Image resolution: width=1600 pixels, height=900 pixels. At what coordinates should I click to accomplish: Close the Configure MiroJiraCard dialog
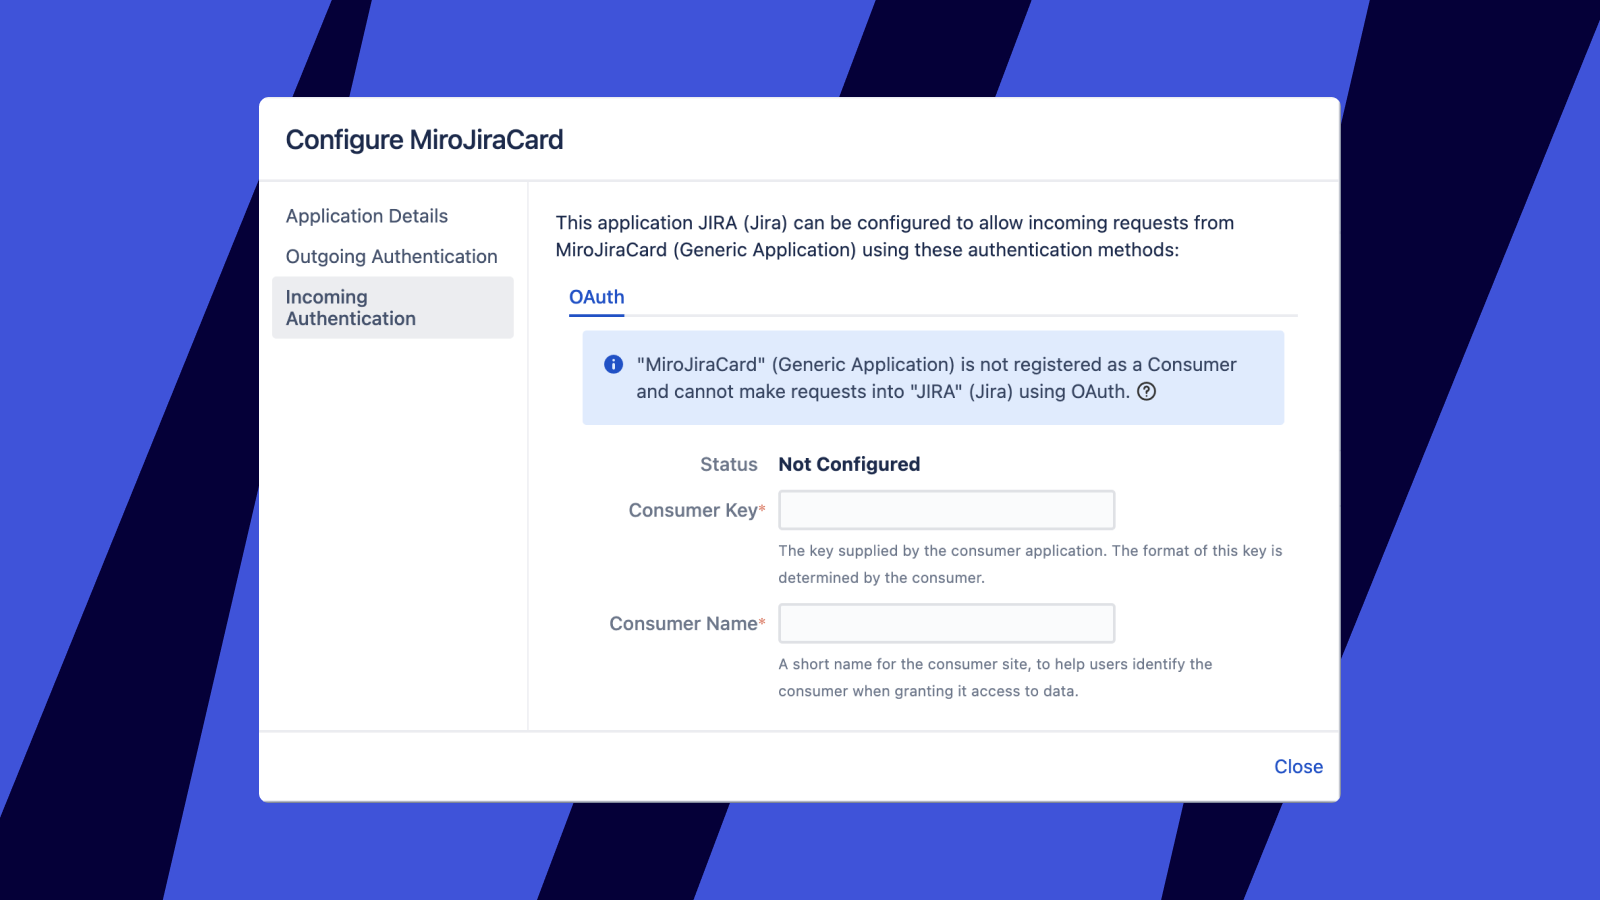(x=1297, y=767)
